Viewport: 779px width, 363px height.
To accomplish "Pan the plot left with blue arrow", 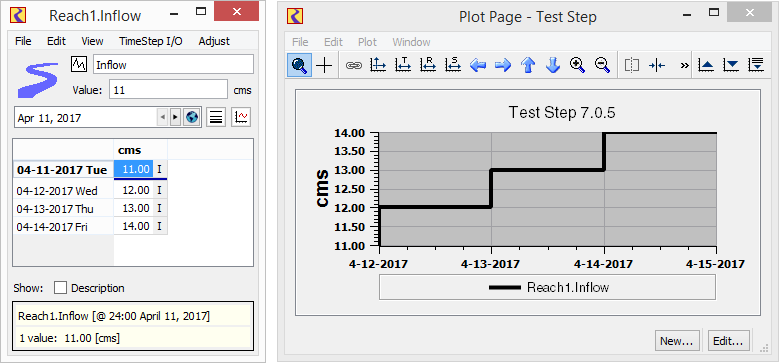I will (478, 65).
